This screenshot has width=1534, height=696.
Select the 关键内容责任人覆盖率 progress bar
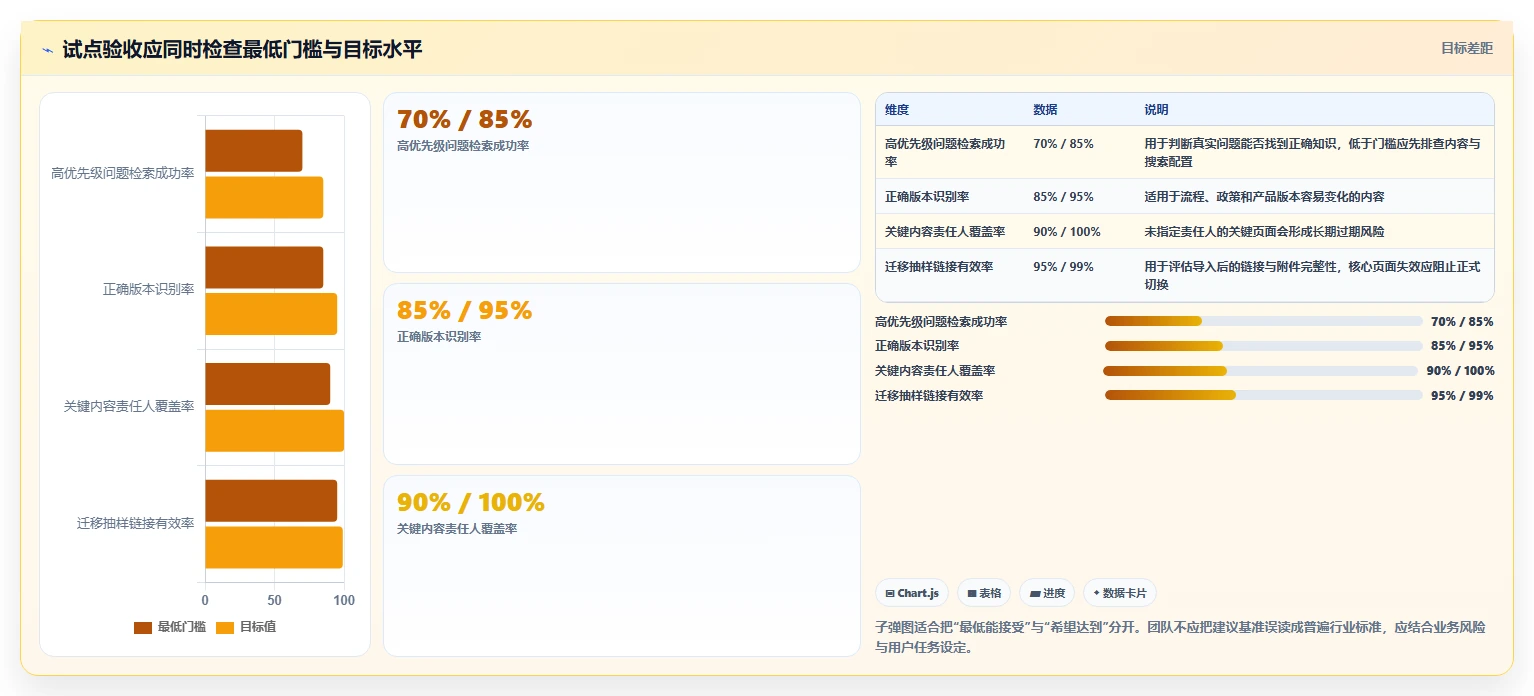point(1260,371)
